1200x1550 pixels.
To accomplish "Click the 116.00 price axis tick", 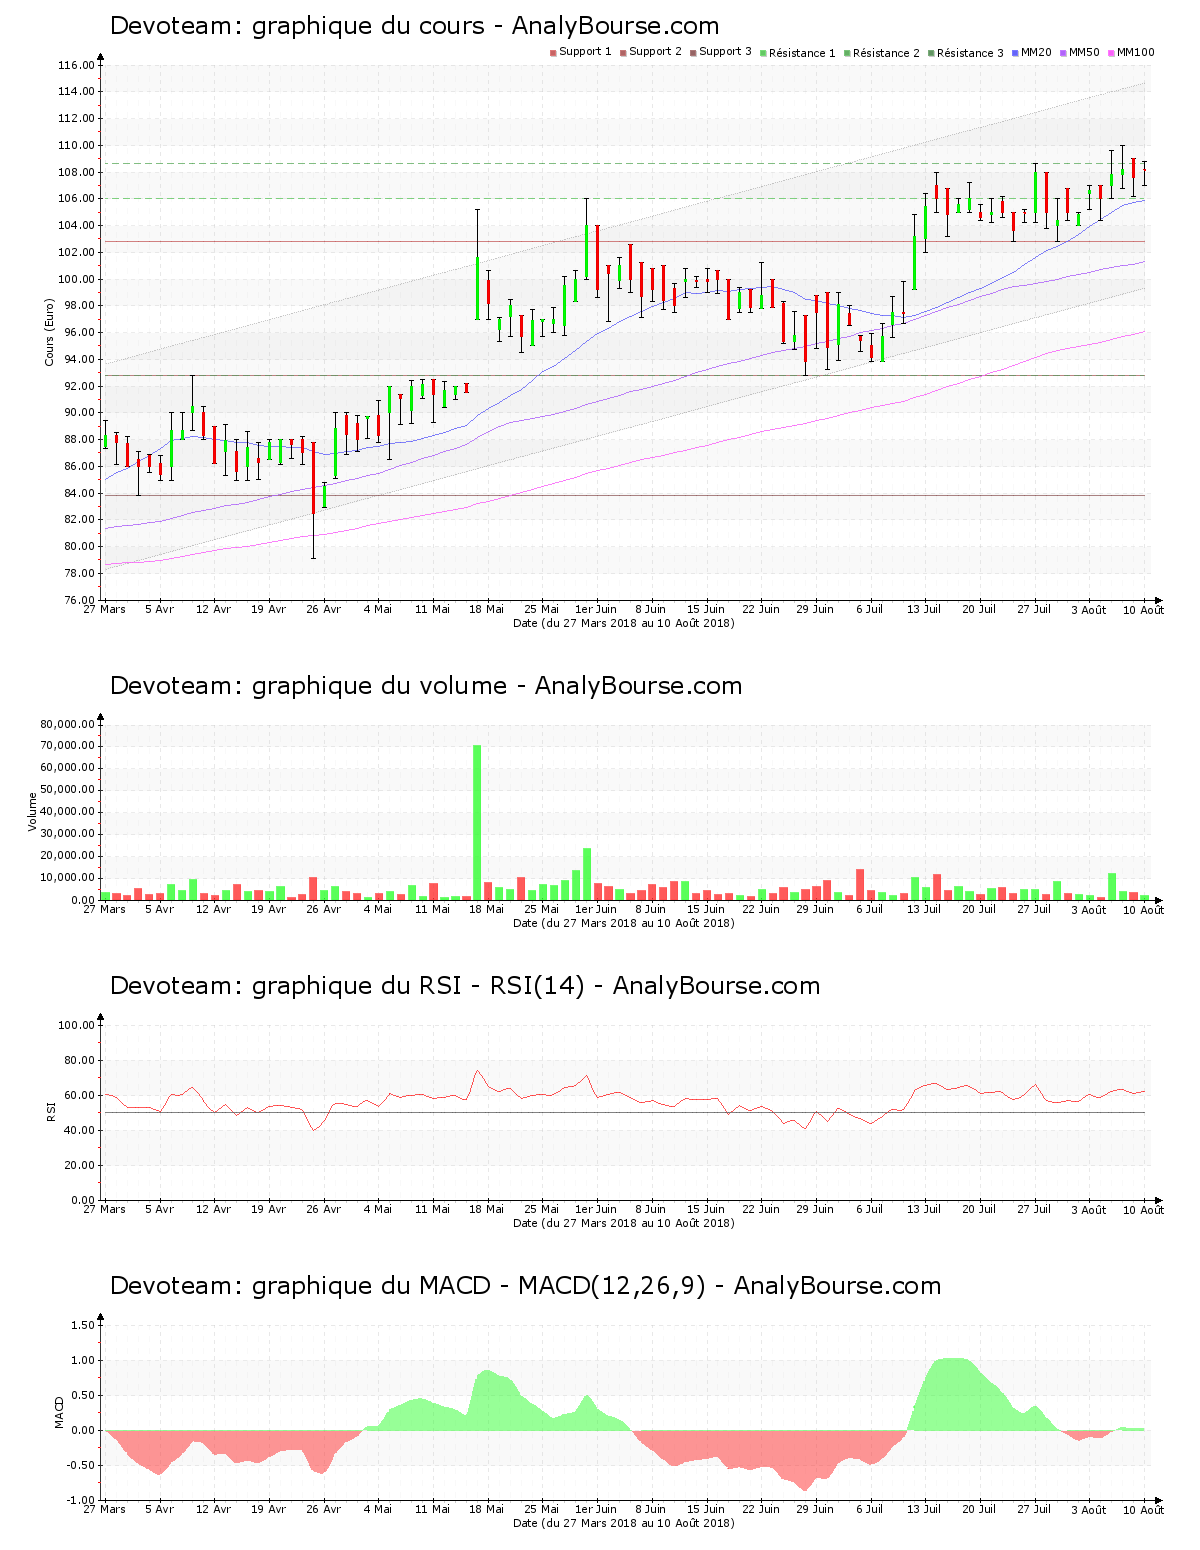I will tap(76, 66).
